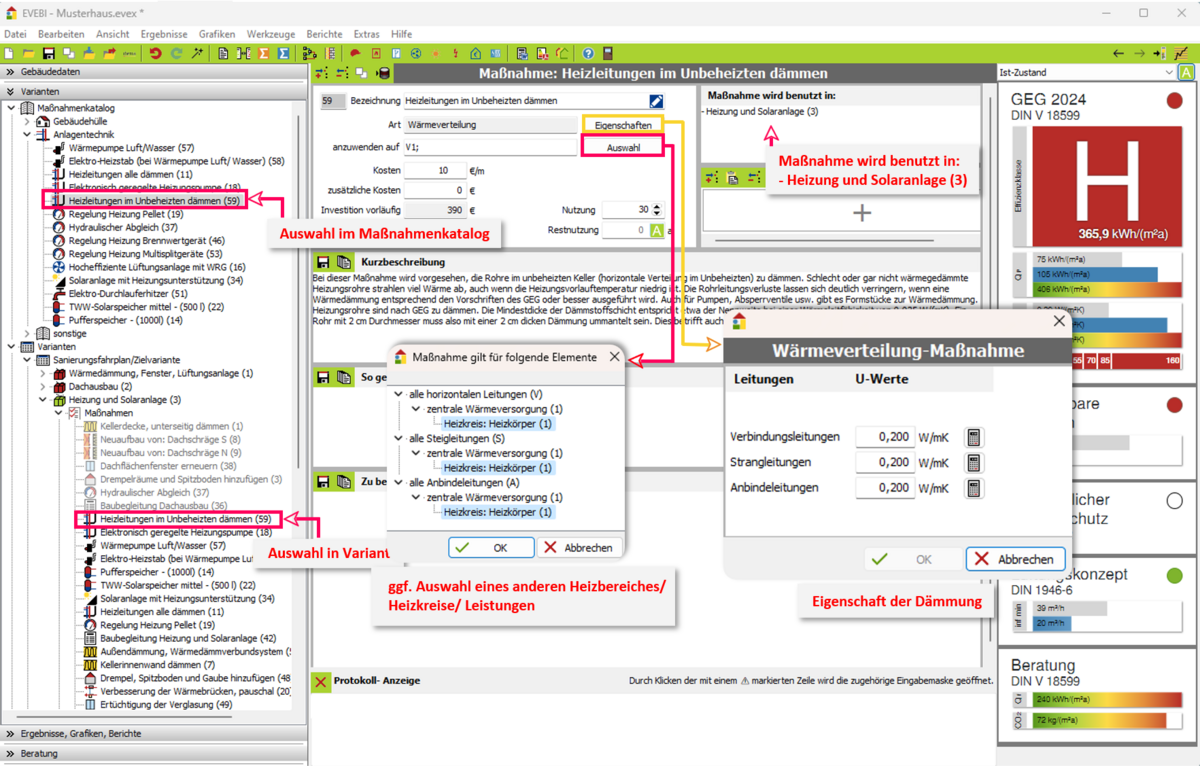The width and height of the screenshot is (1200, 766).
Task: Click the new file icon in toolbar
Action: point(9,53)
